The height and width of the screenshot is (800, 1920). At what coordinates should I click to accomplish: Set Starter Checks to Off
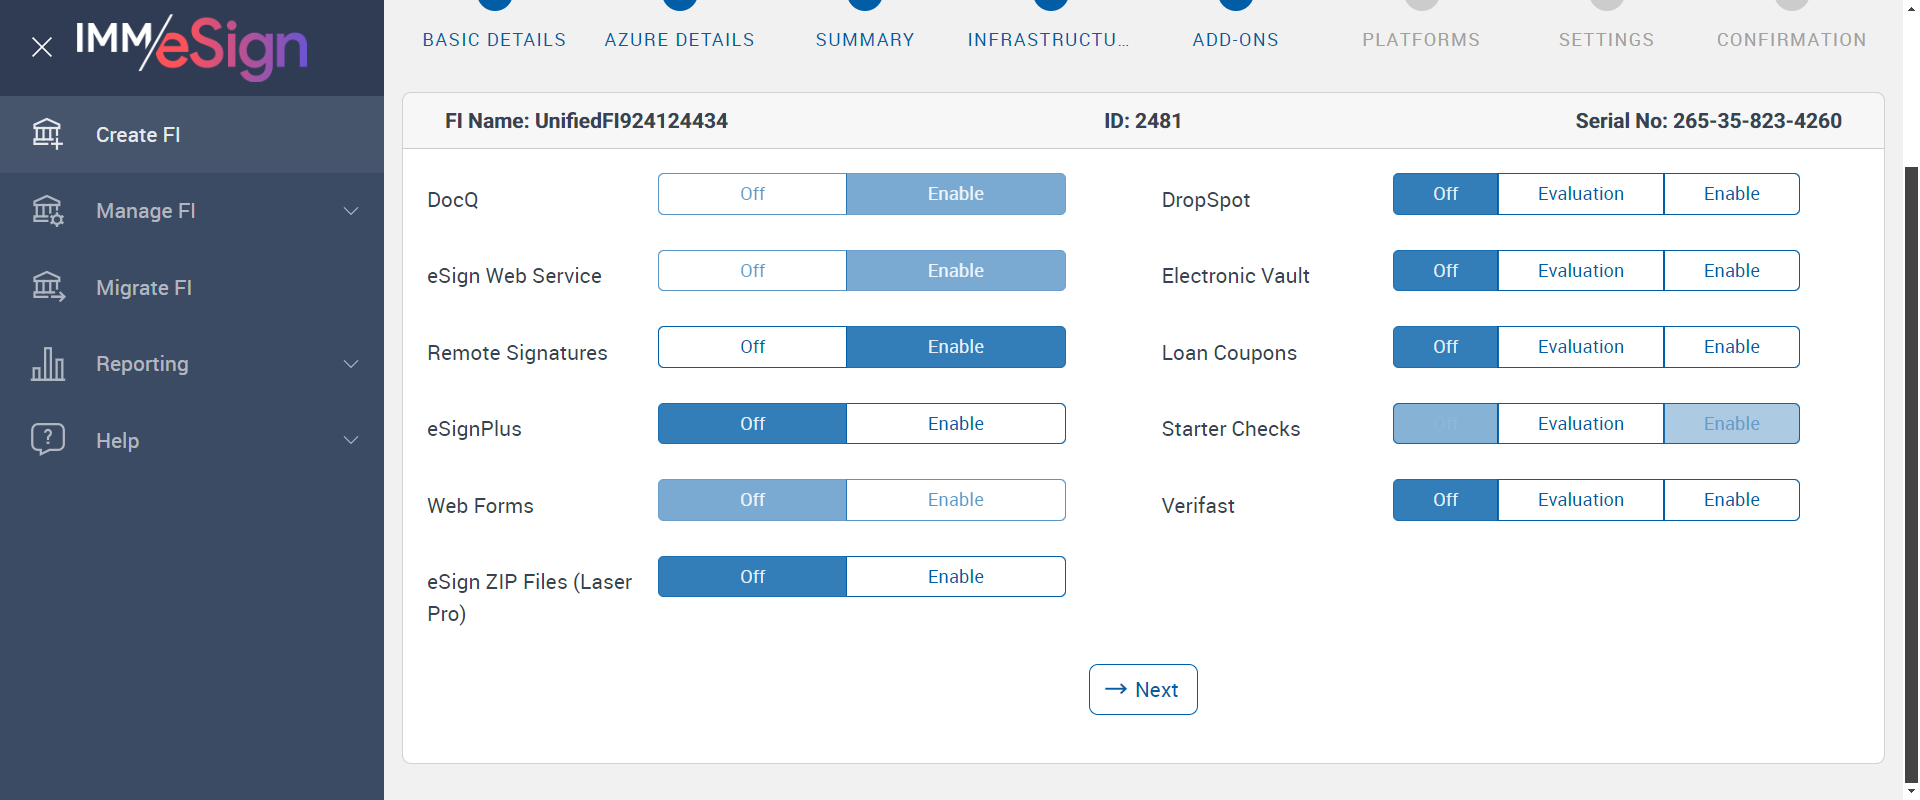(x=1445, y=424)
